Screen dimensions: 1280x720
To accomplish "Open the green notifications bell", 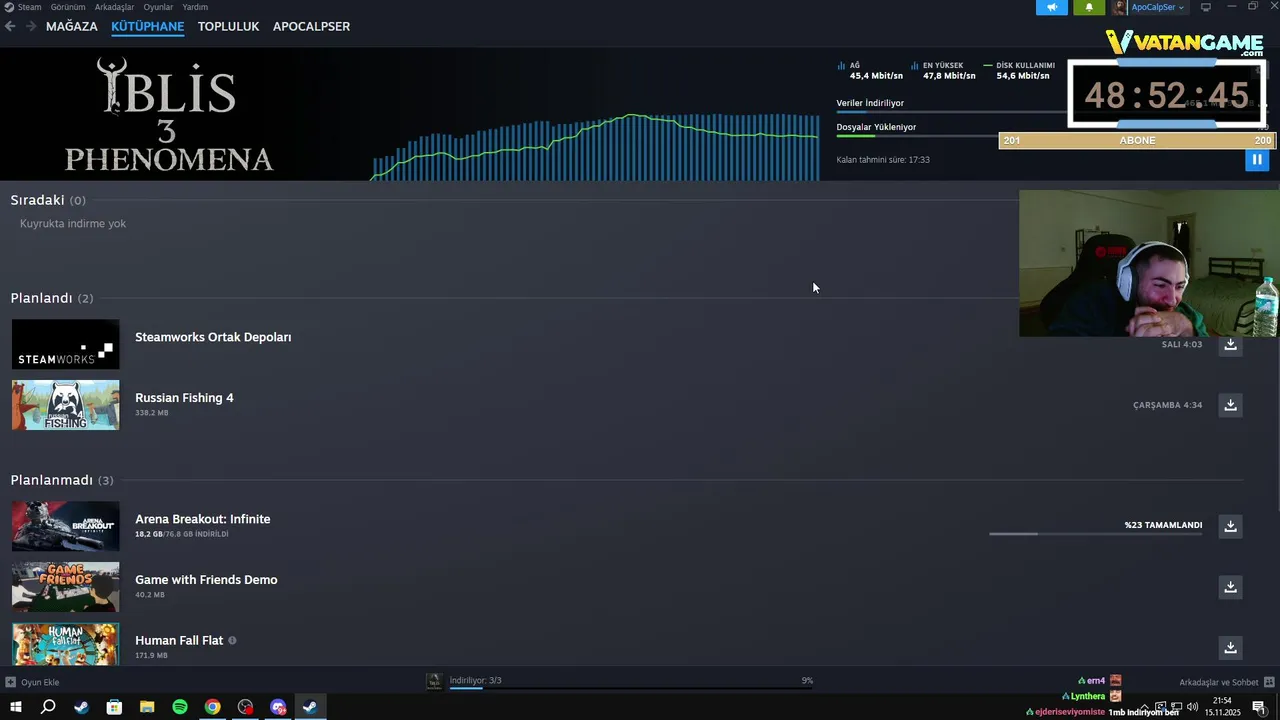I will 1089,7.
